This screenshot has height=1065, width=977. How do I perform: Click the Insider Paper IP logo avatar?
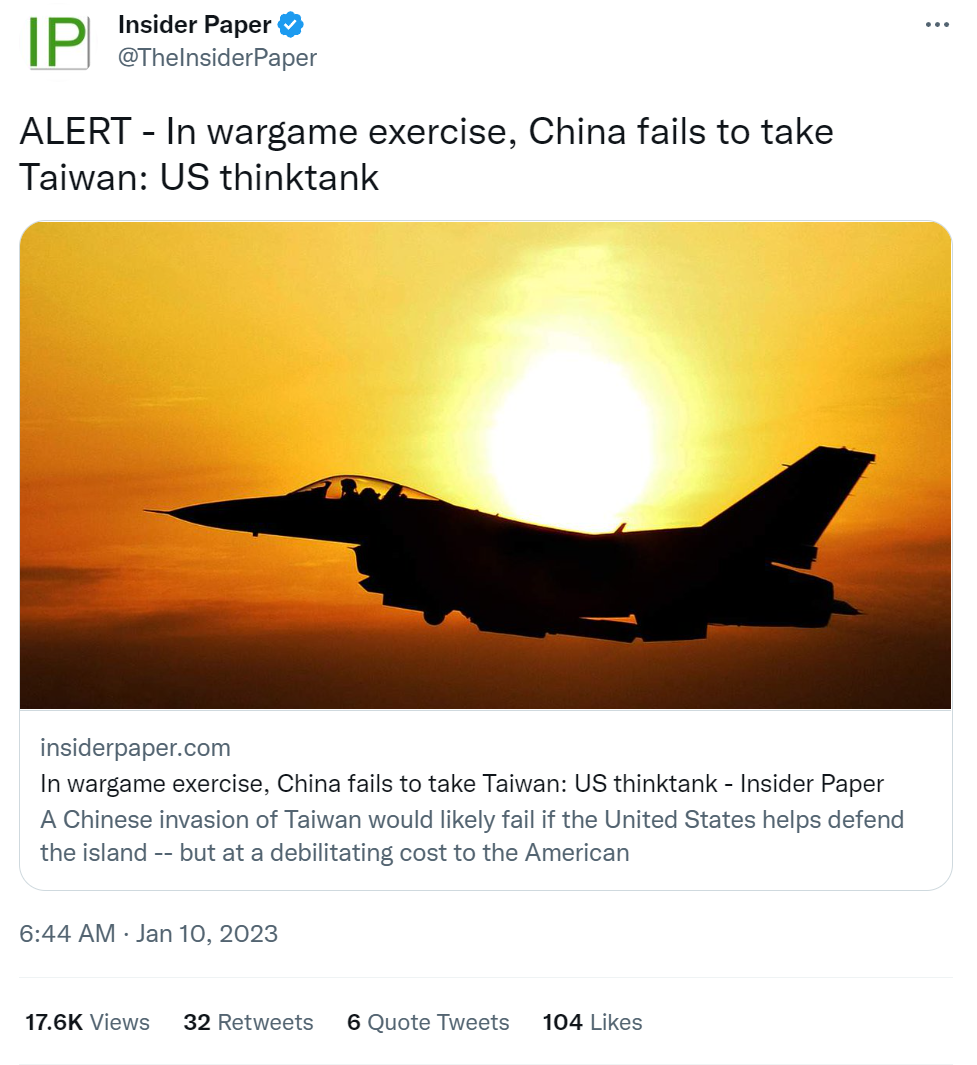(59, 42)
